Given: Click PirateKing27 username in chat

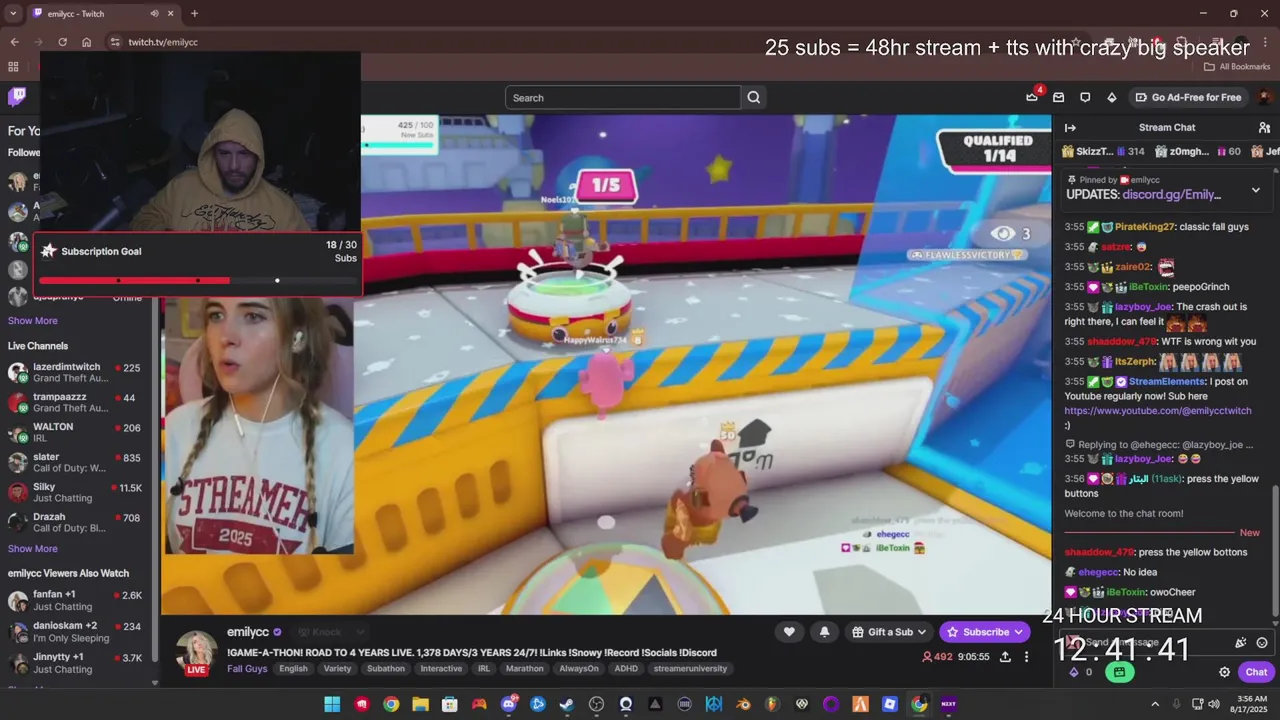Looking at the screenshot, I should (1145, 227).
